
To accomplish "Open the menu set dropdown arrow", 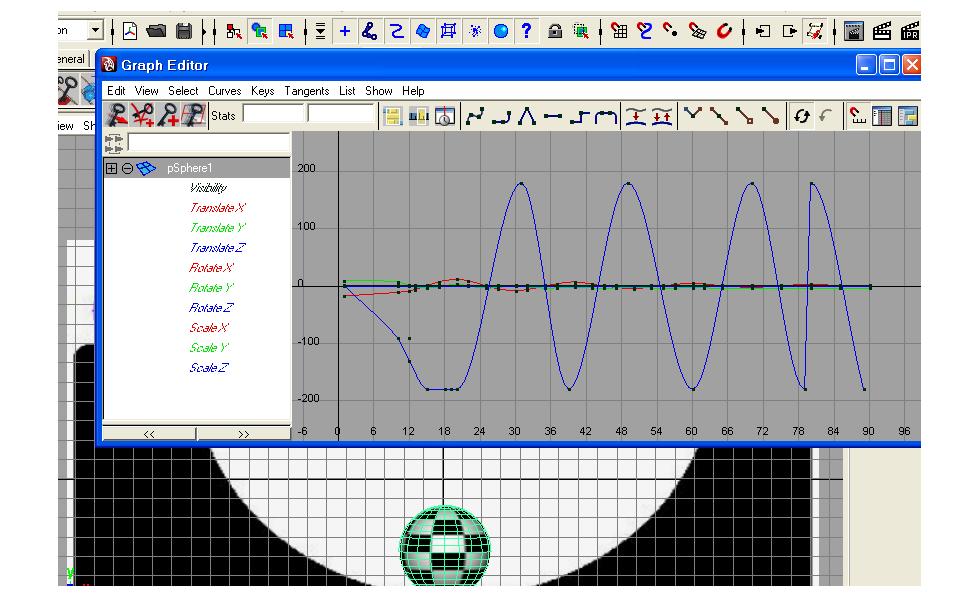I will coord(95,30).
